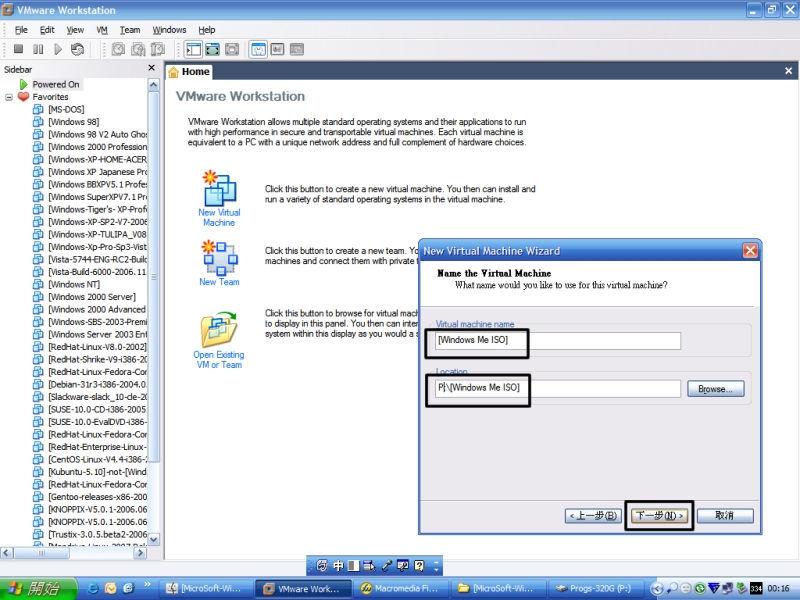
Task: Click the Reset circular-arrows icon in toolbar
Action: 78,49
